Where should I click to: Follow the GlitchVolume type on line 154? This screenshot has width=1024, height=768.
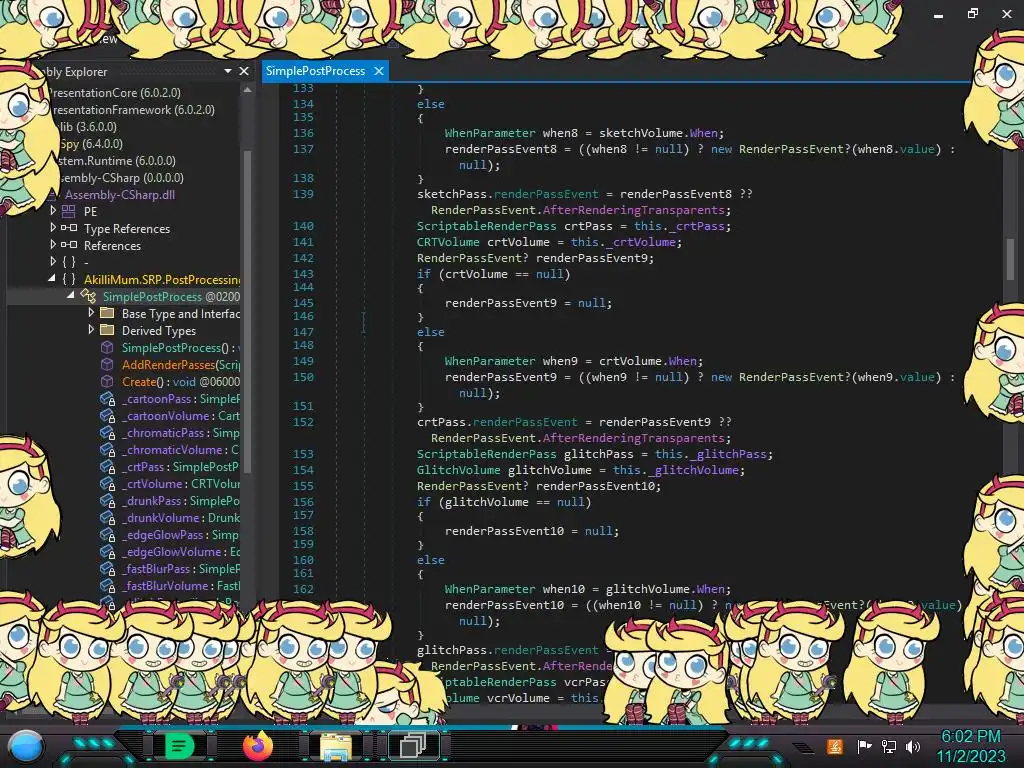coord(458,470)
